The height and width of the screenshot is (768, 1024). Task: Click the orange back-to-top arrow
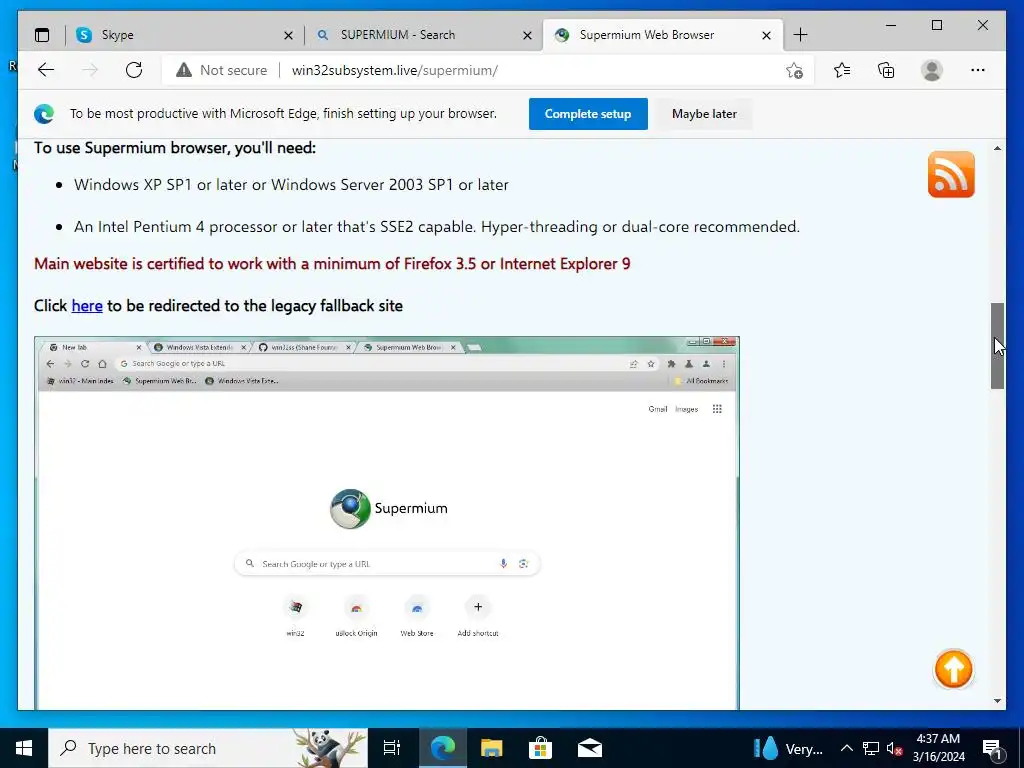[953, 669]
